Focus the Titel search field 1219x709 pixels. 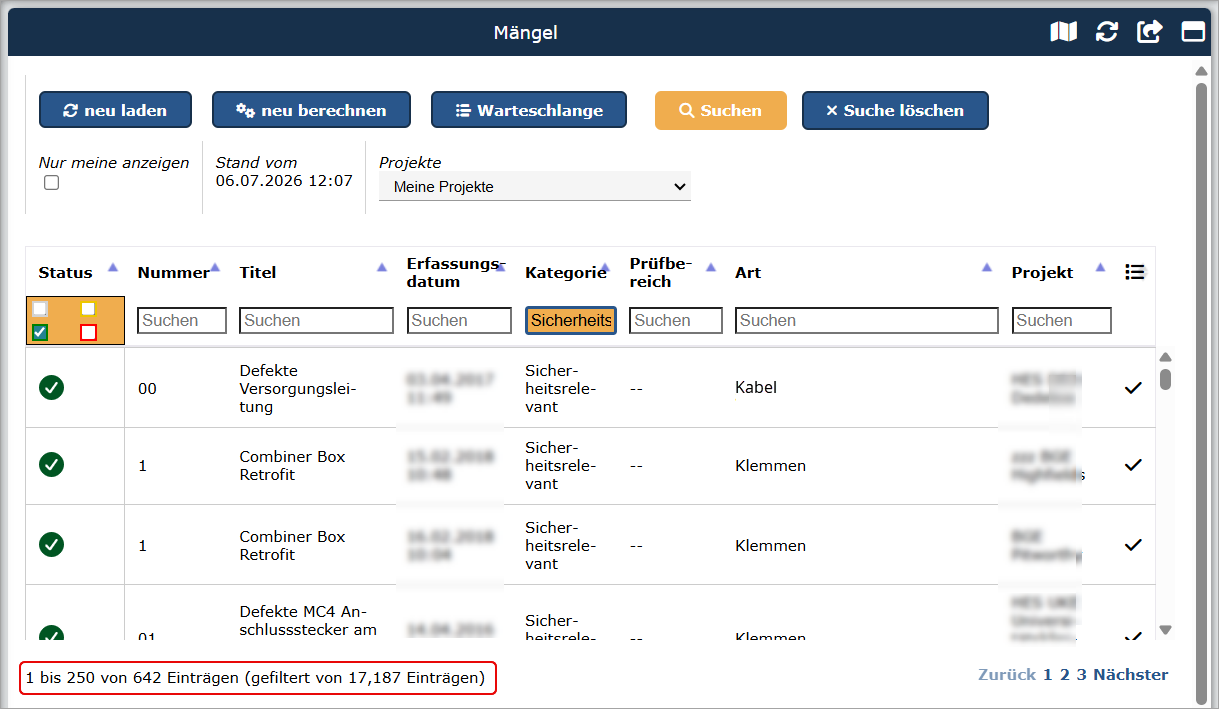tap(316, 320)
